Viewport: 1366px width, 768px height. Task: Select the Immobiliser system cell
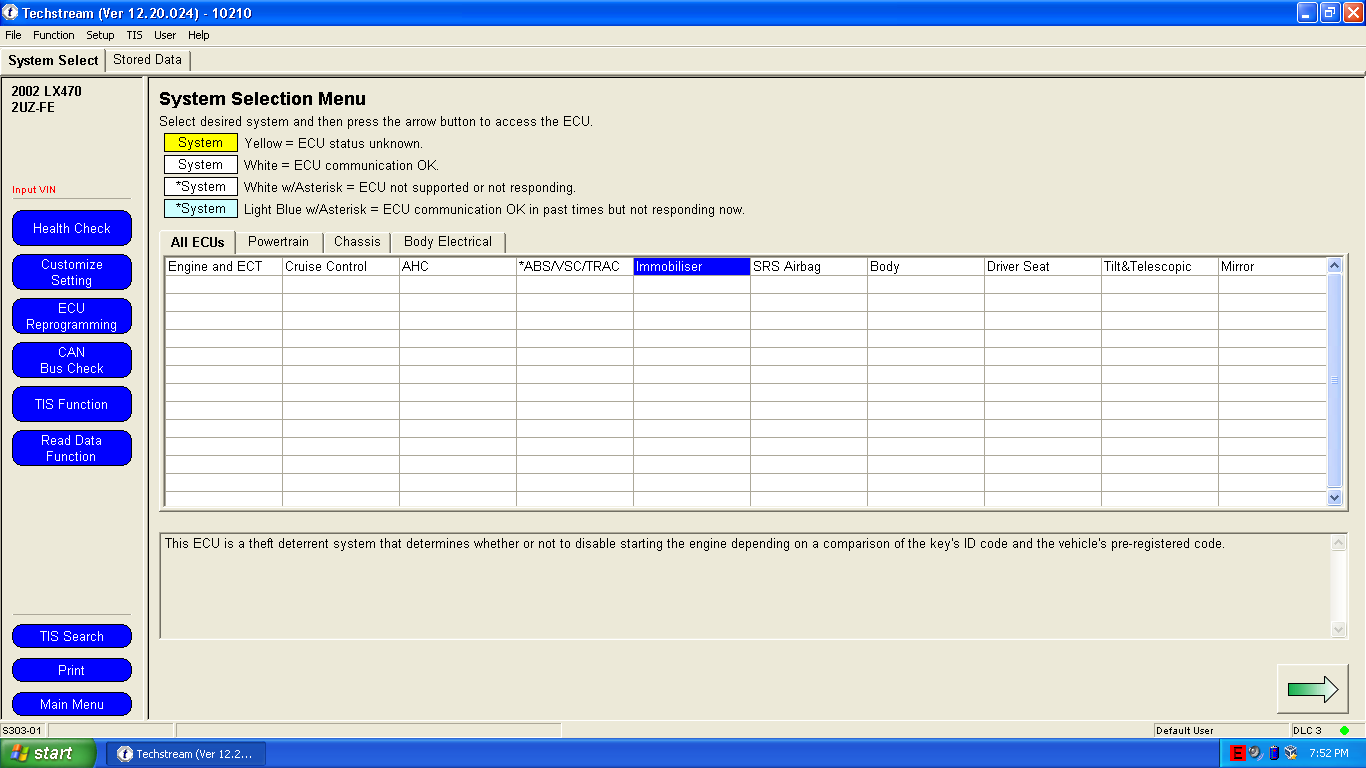692,267
